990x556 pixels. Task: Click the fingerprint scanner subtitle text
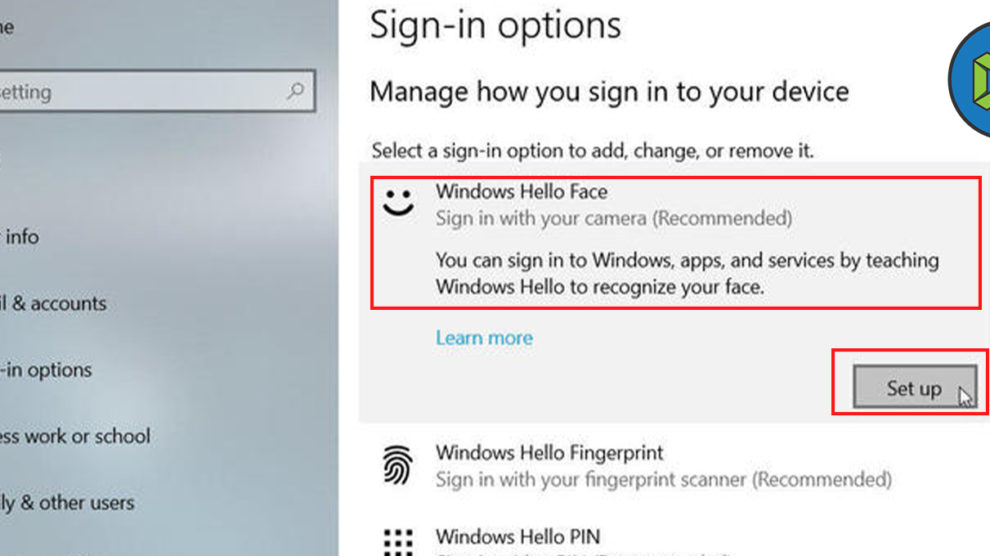point(663,480)
